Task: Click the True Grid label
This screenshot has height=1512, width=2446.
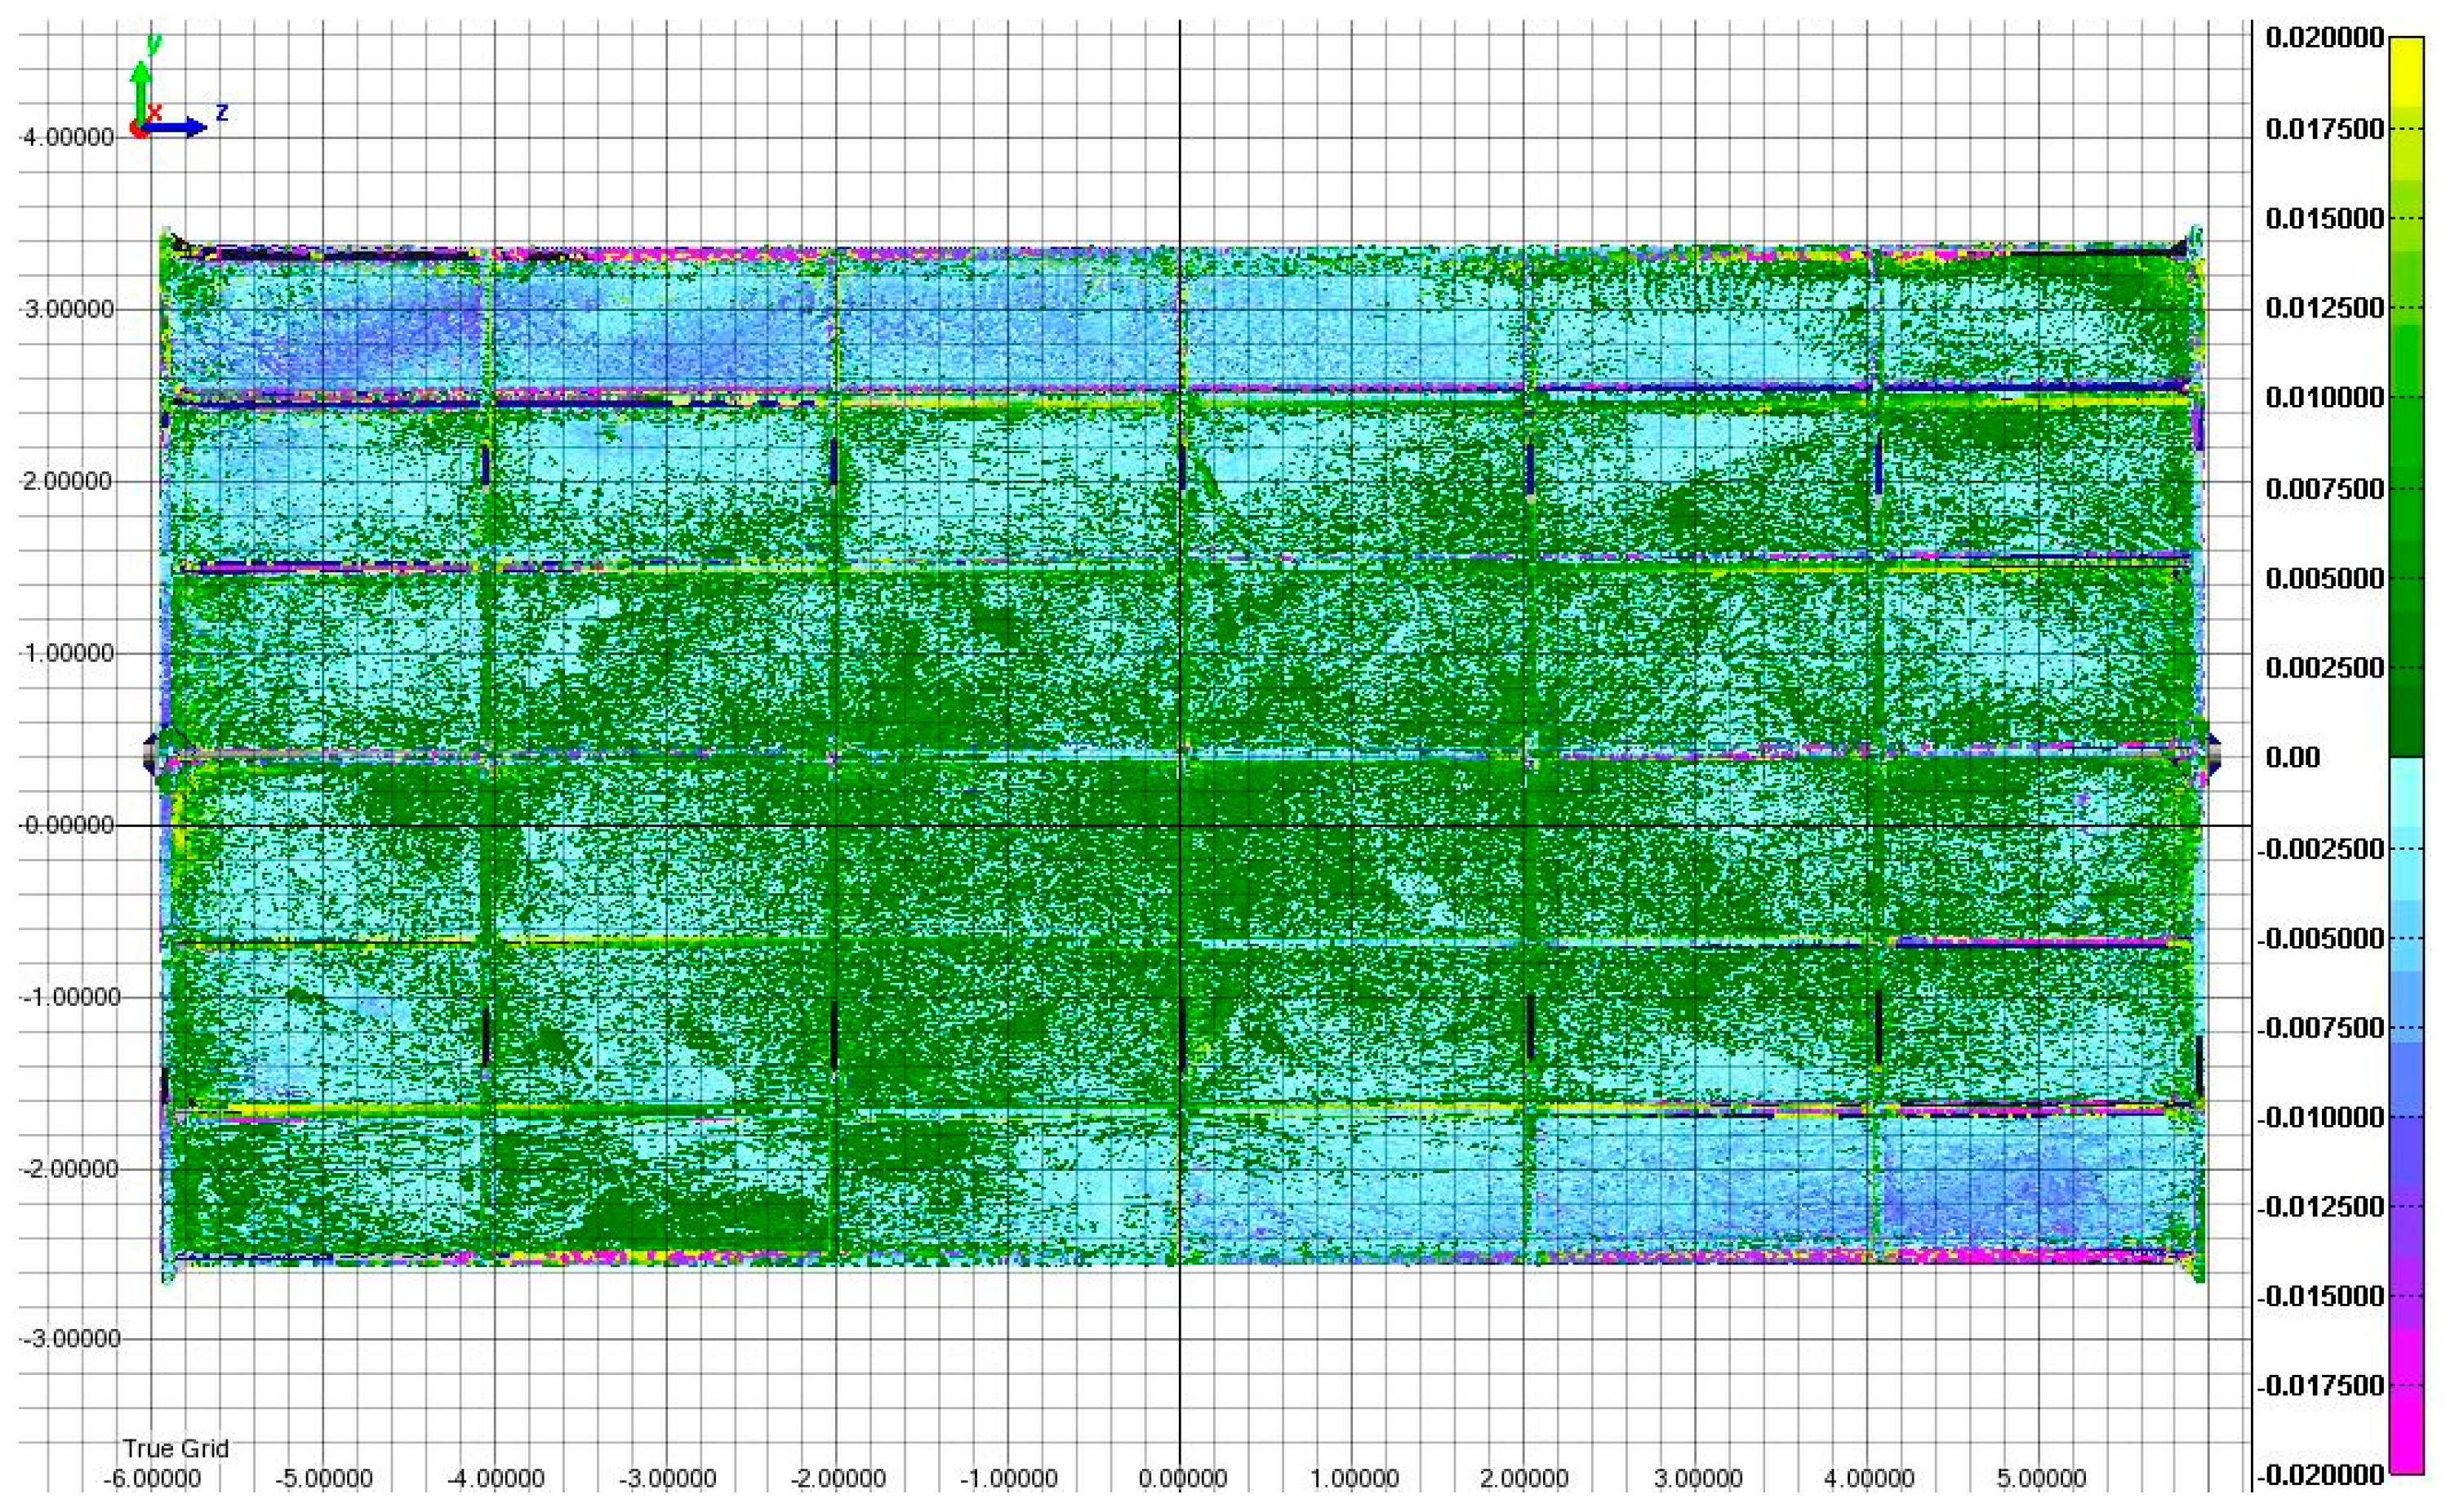Action: coord(176,1448)
